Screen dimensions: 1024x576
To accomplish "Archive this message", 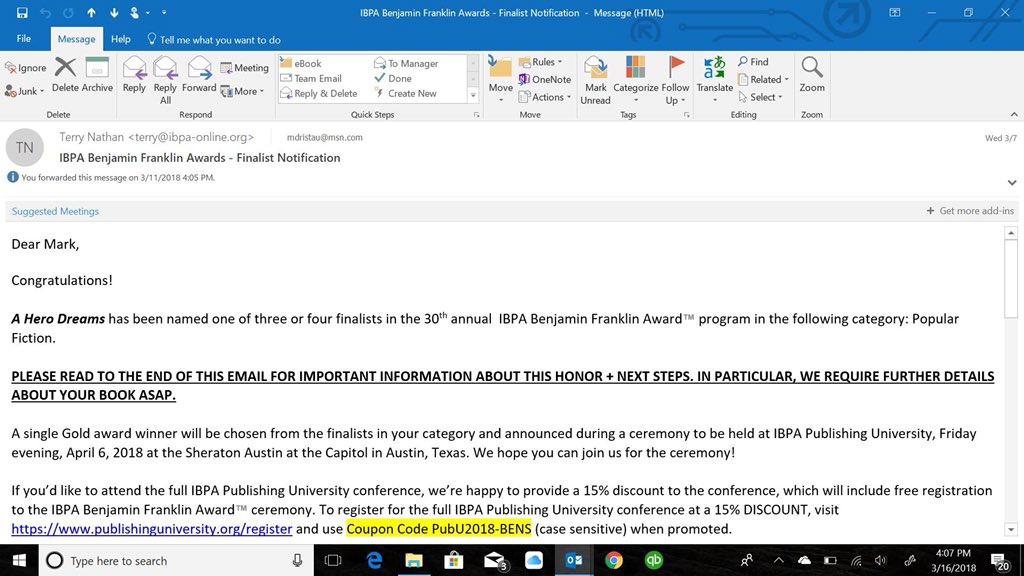I will [x=97, y=75].
